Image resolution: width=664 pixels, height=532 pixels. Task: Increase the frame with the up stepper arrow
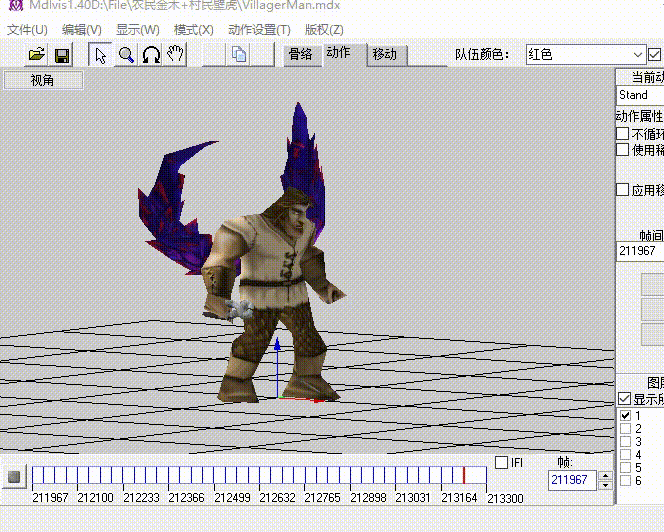[606, 476]
